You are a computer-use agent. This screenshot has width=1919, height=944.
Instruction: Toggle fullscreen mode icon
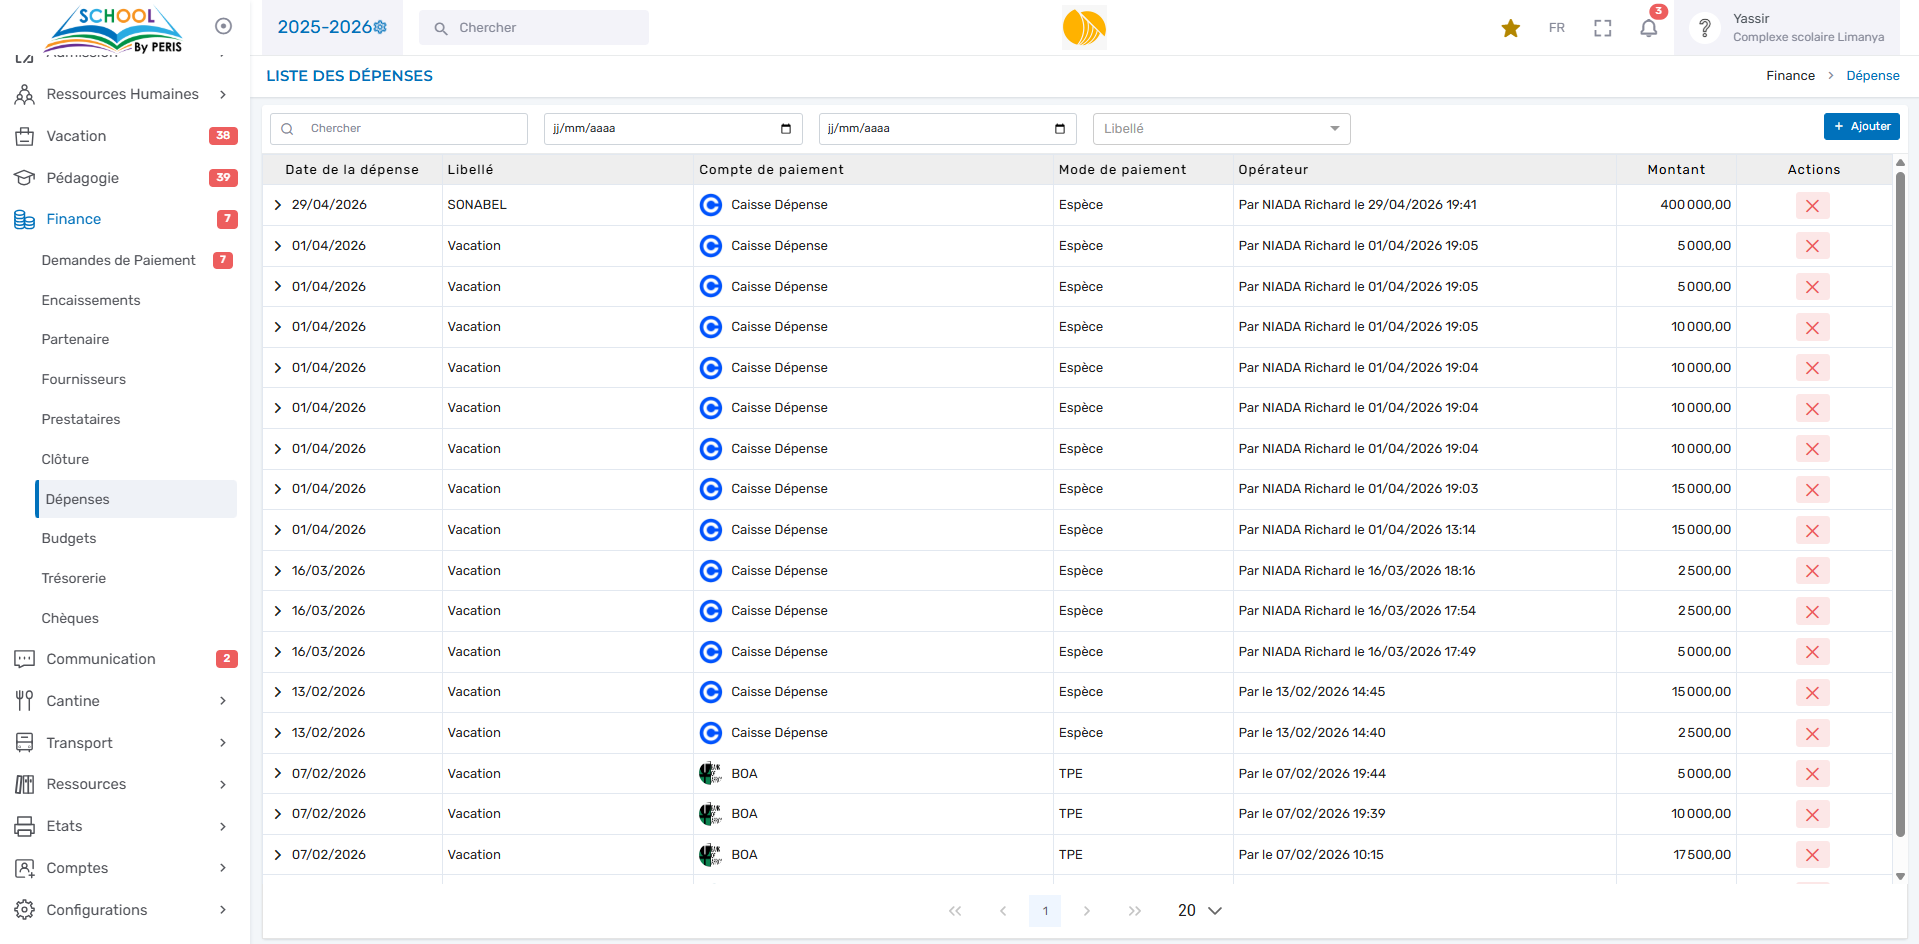1602,28
